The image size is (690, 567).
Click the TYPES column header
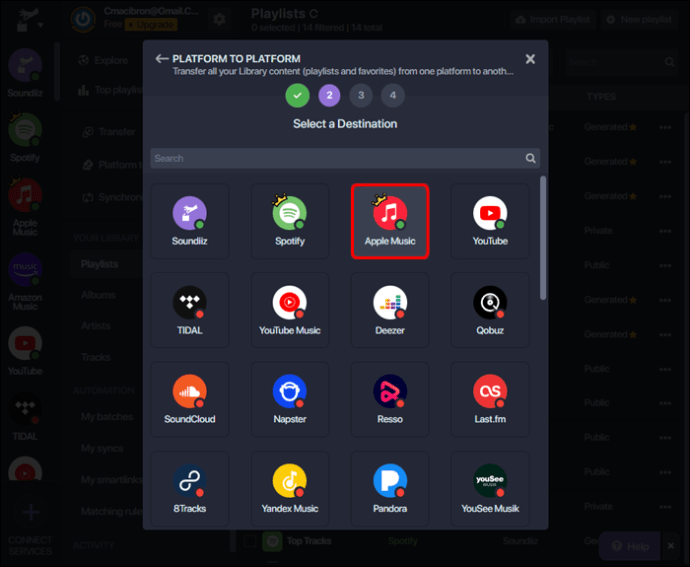point(601,96)
